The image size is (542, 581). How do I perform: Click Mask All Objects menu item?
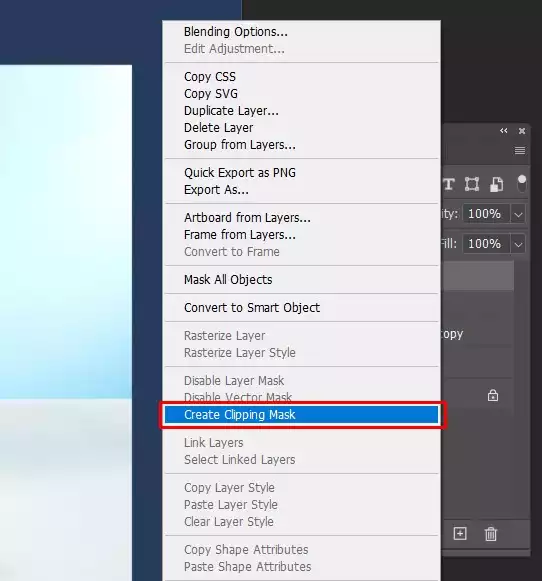(x=228, y=280)
